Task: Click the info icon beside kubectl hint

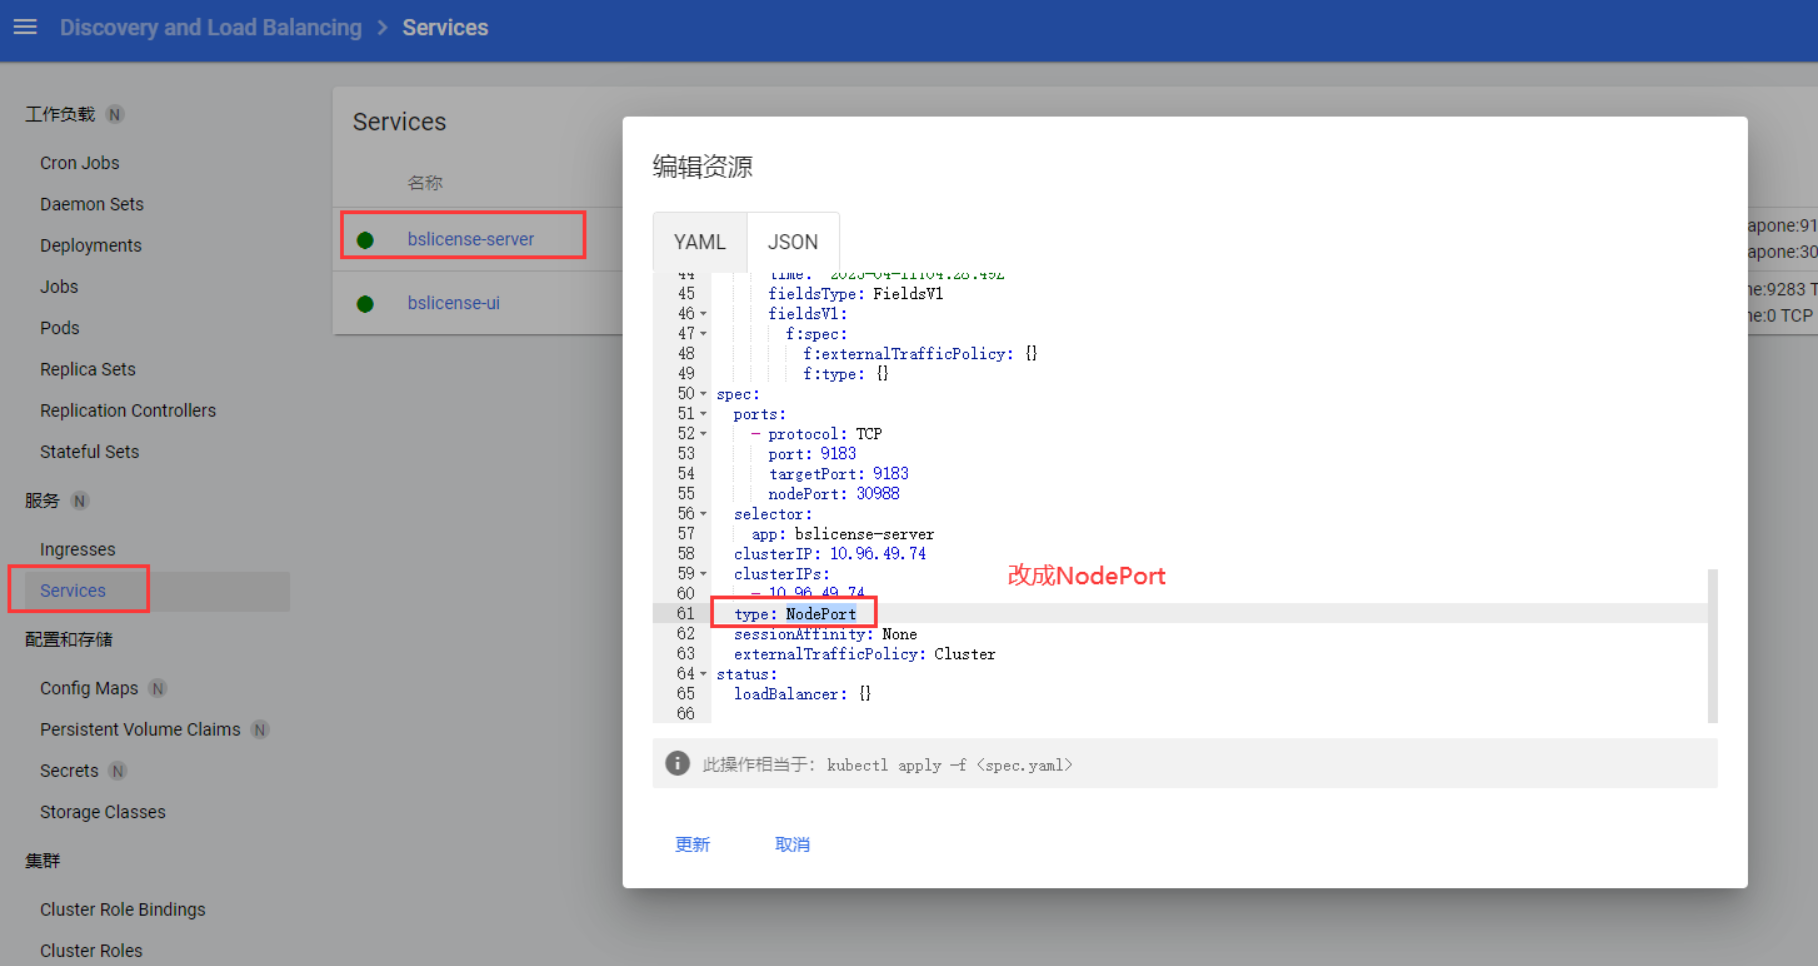Action: (x=677, y=764)
